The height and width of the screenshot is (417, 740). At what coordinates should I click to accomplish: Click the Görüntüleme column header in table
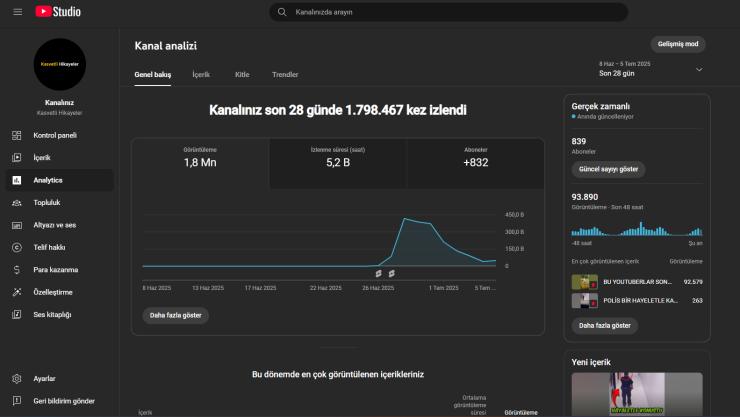[x=521, y=412]
